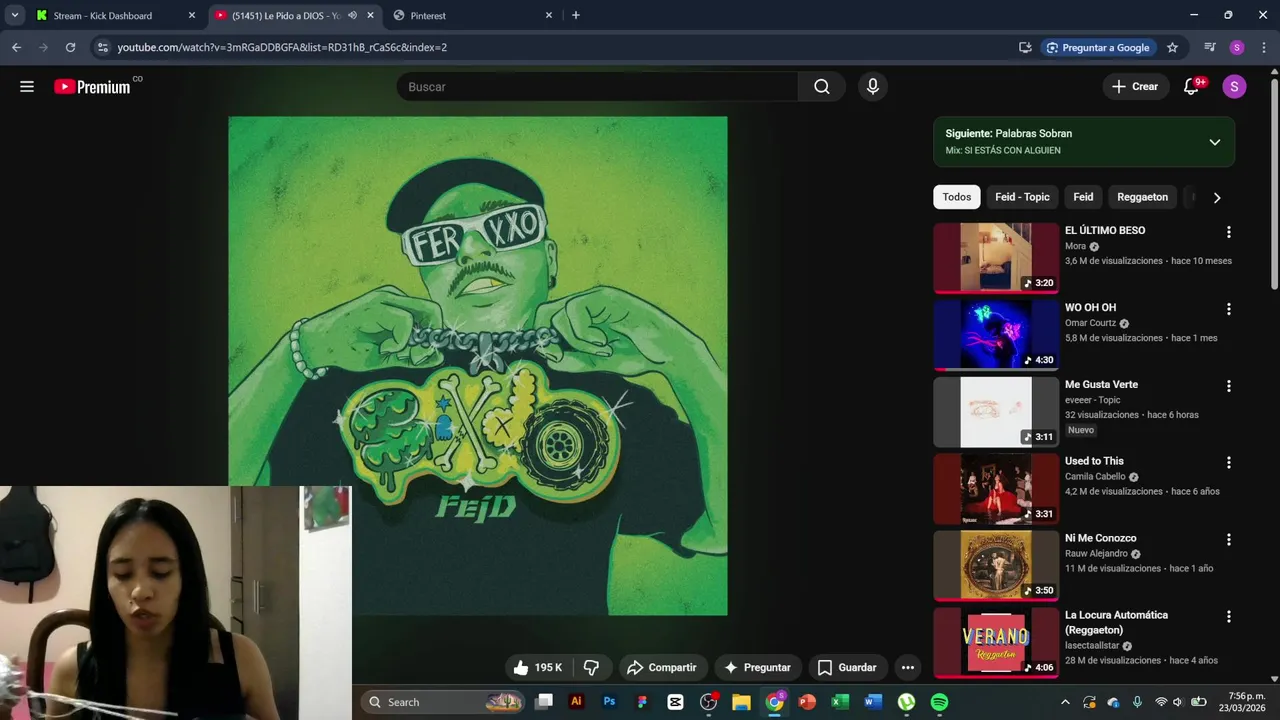1280x720 pixels.
Task: Open options for EL ÚLTIMO BESO video
Action: click(x=1229, y=232)
